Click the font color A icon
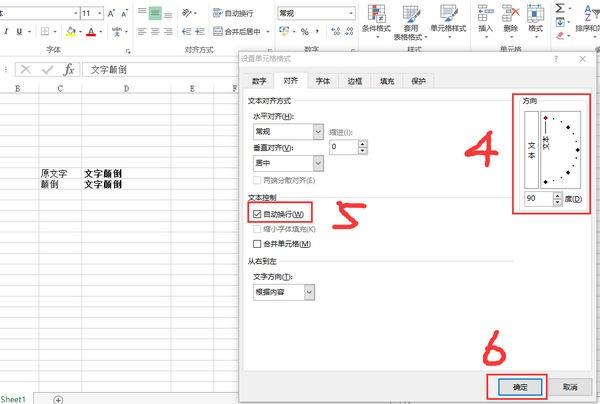This screenshot has width=600, height=404. (x=91, y=32)
